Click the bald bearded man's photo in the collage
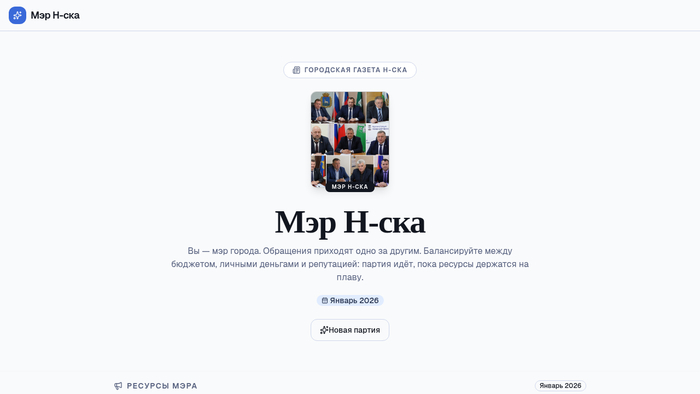 click(x=321, y=139)
